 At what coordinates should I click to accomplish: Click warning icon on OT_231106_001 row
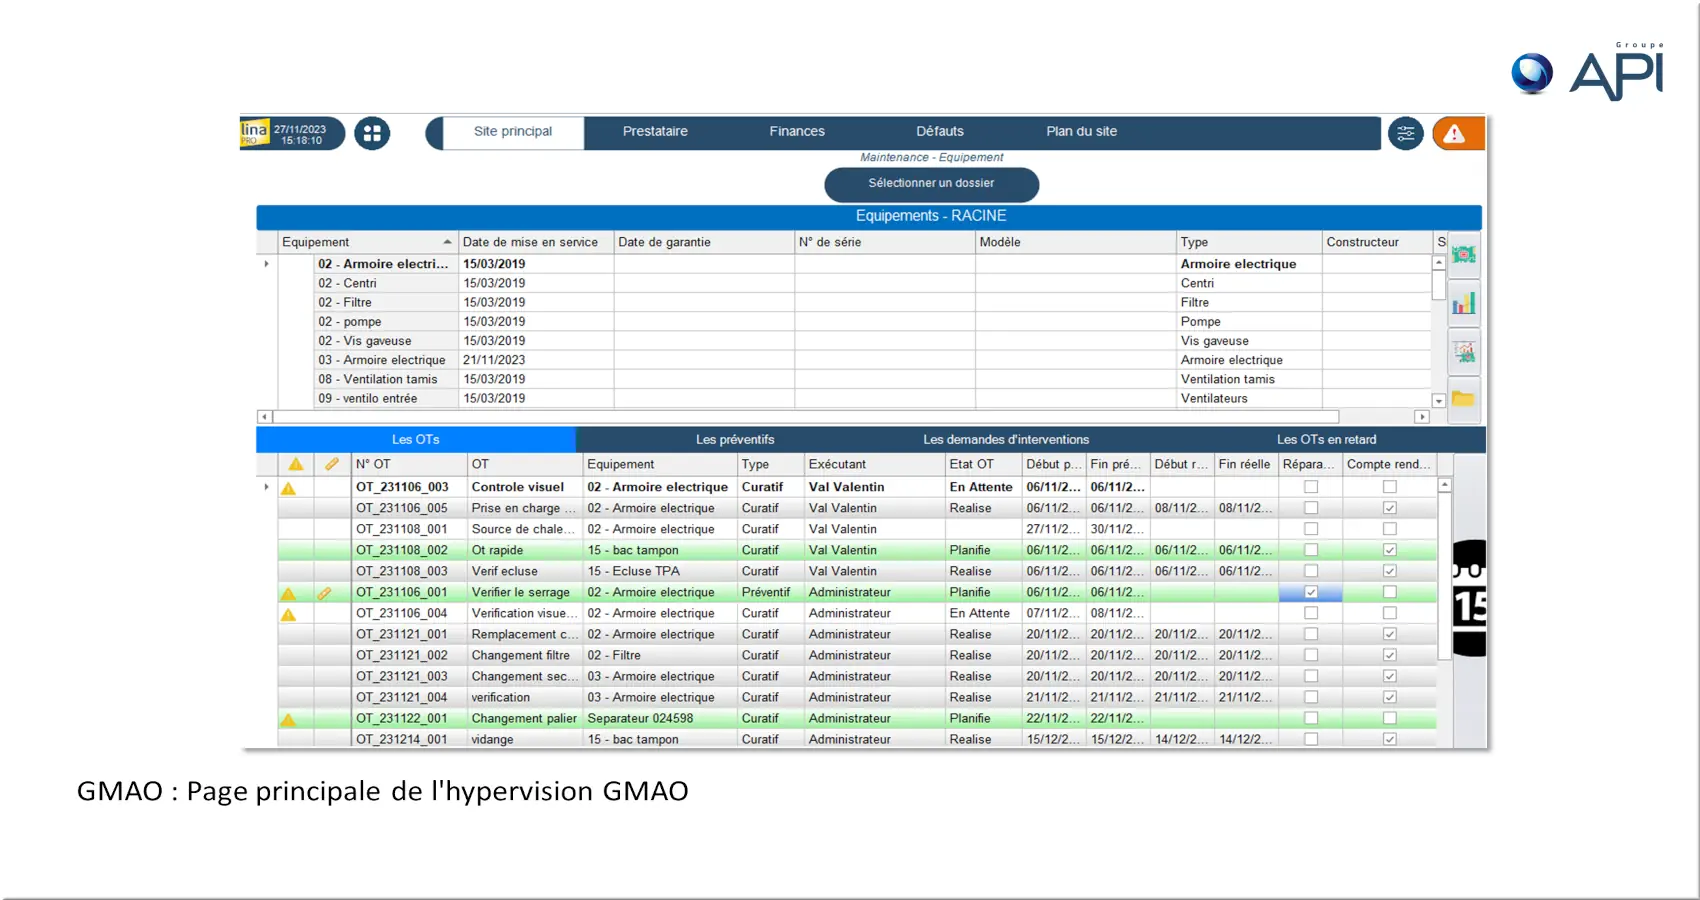coord(289,593)
